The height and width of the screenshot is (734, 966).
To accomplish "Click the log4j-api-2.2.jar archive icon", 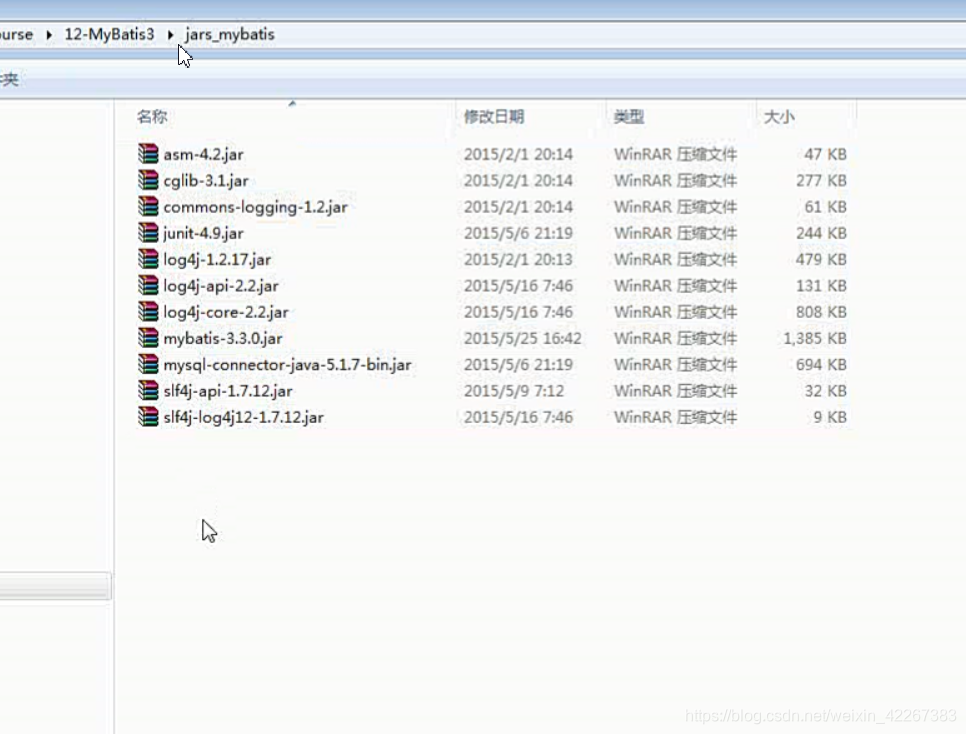I will click(148, 285).
